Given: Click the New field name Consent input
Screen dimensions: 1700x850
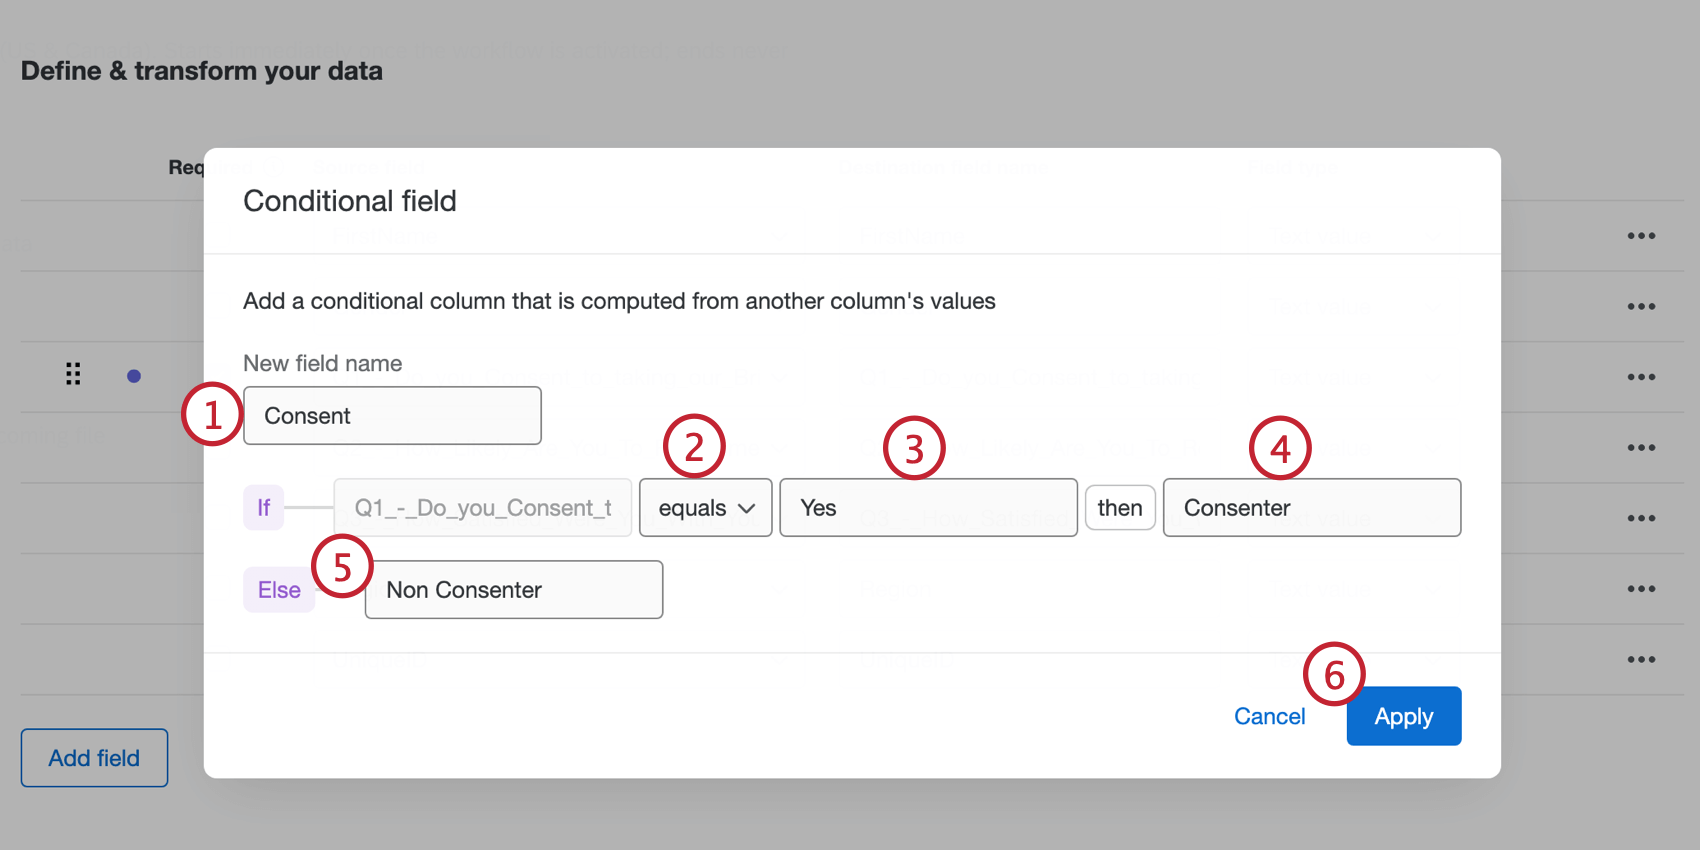Looking at the screenshot, I should click(392, 416).
